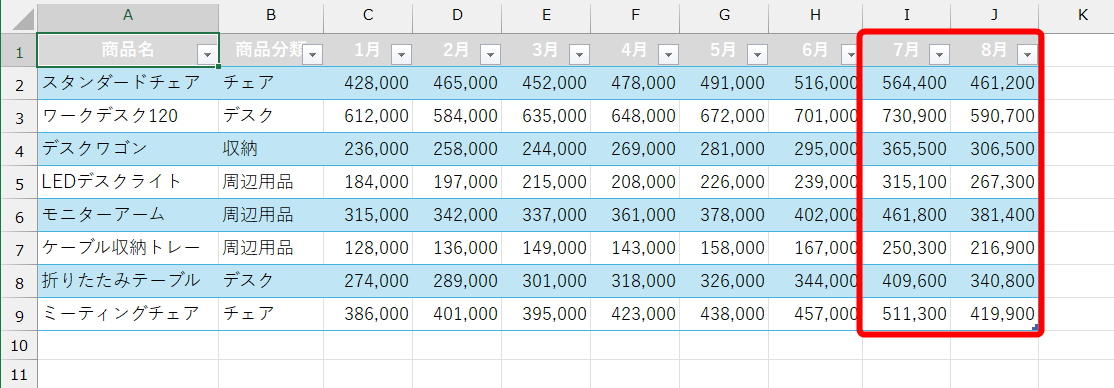Image resolution: width=1114 pixels, height=388 pixels.
Task: Expand the 3月 column filter
Action: (580, 54)
